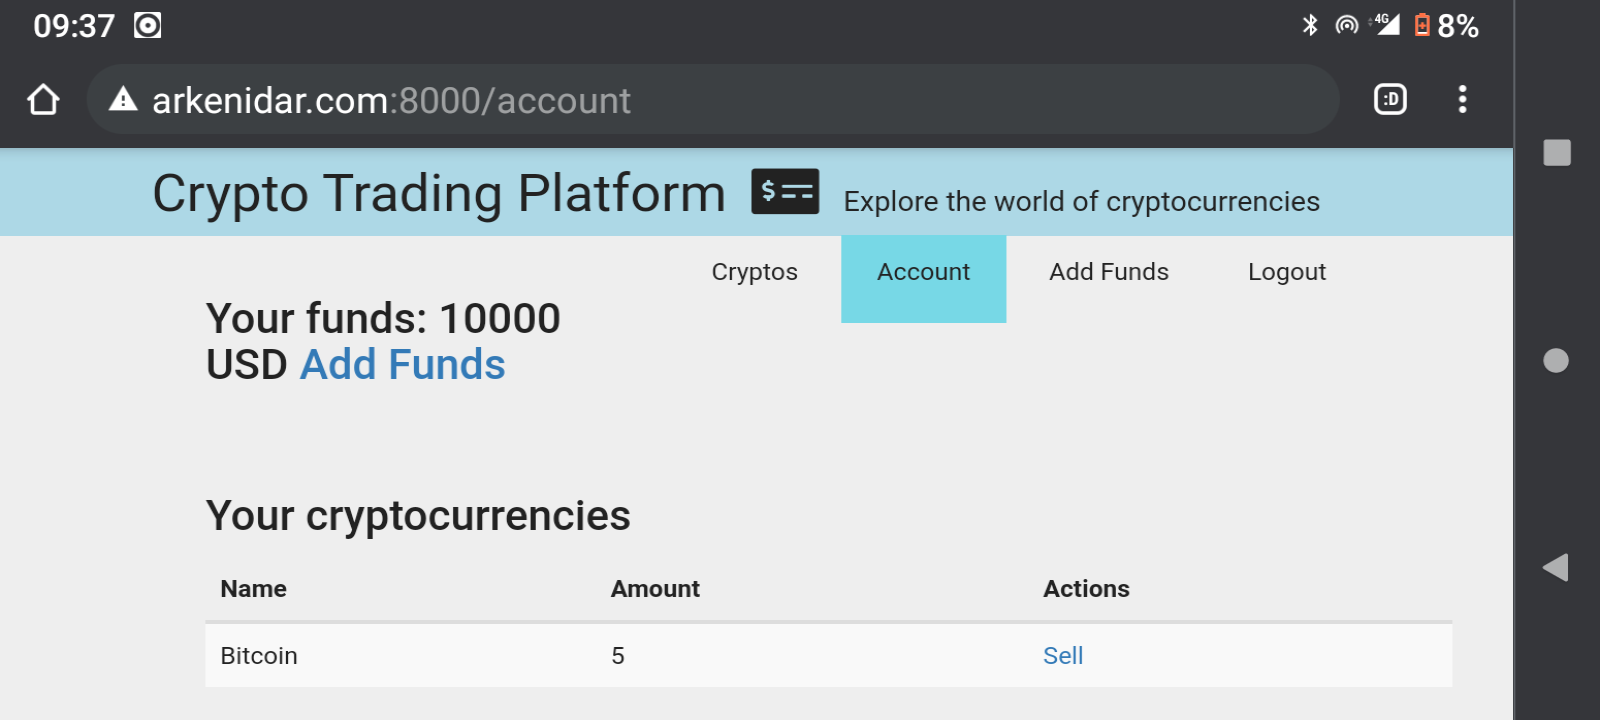This screenshot has width=1600, height=720.
Task: Open the Cryptos navigation tab
Action: click(755, 272)
